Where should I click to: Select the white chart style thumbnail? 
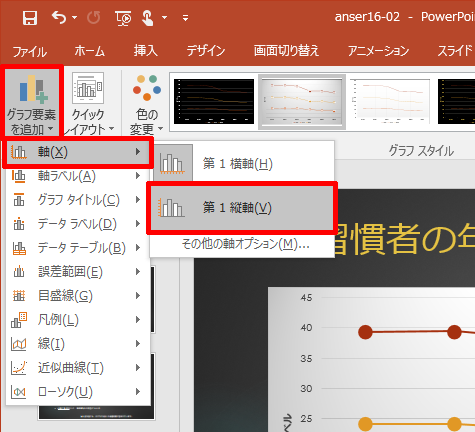point(390,101)
